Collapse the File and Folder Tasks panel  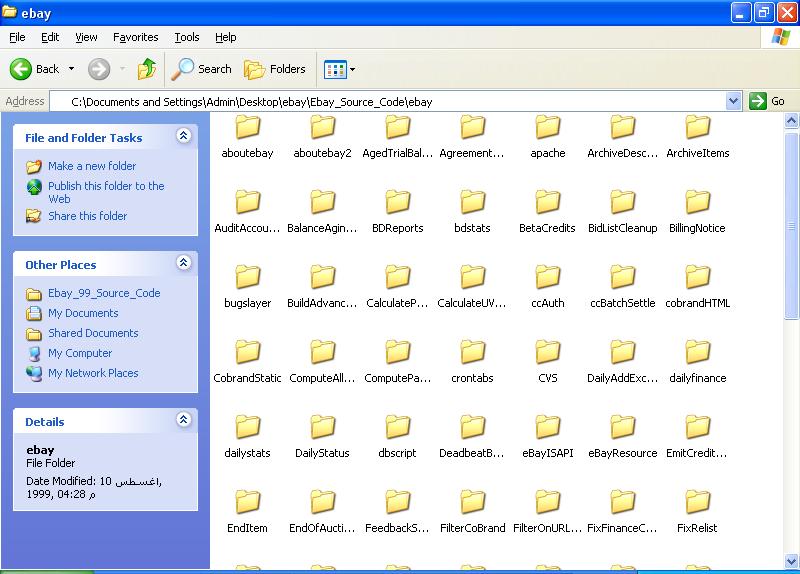point(183,136)
